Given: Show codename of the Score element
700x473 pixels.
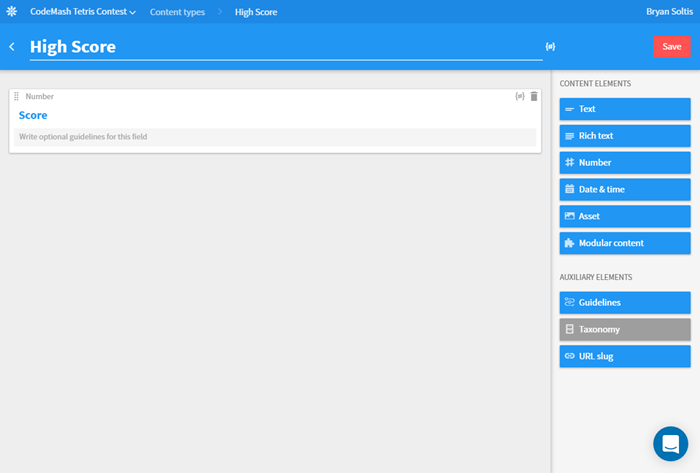Looking at the screenshot, I should pyautogui.click(x=520, y=96).
